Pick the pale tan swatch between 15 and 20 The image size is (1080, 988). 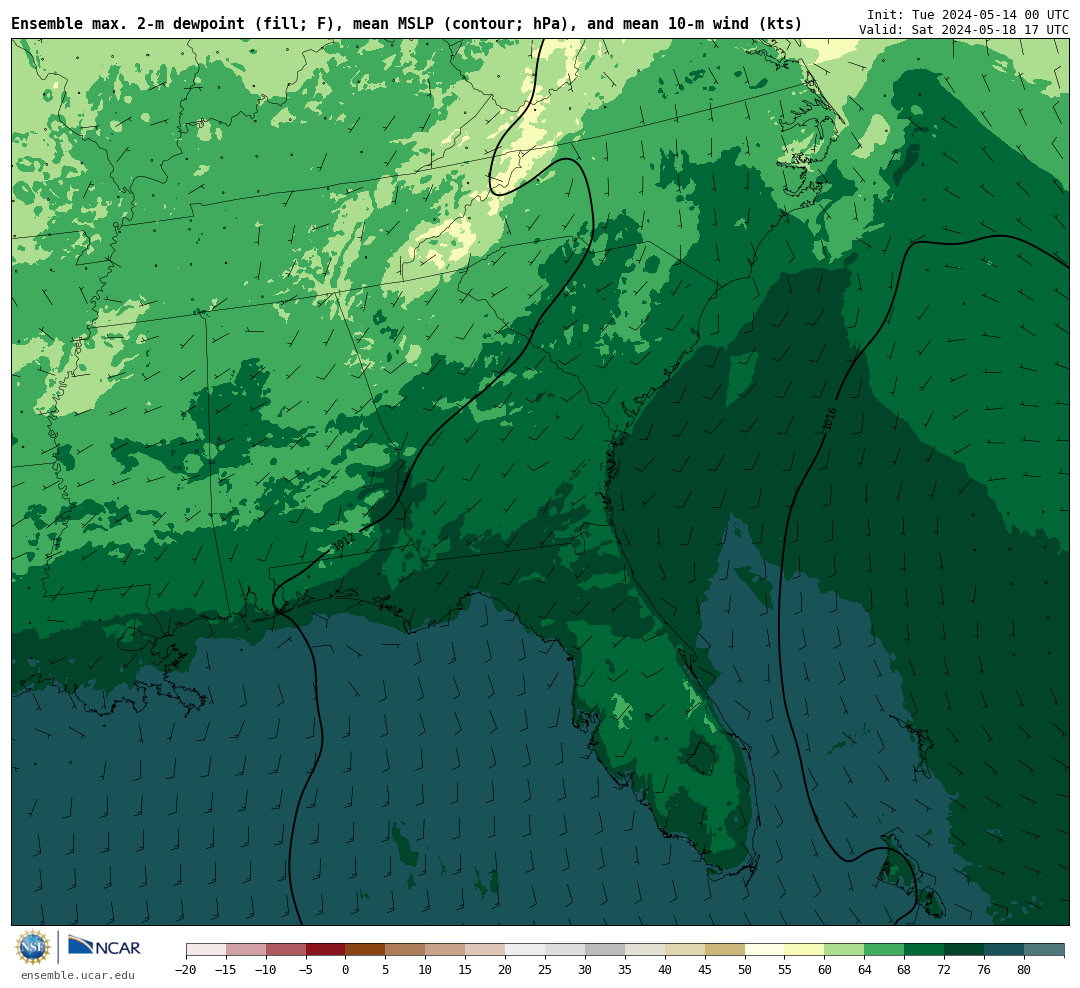(x=486, y=951)
